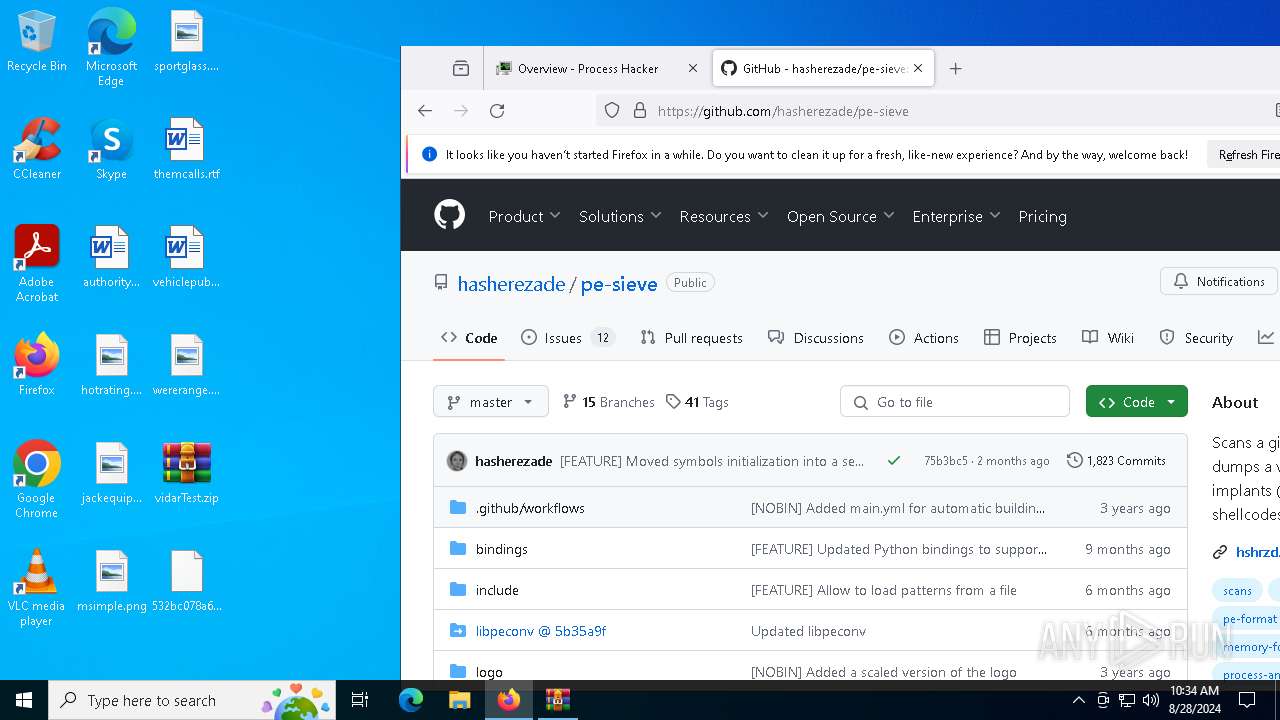
Task: Switch to Pull requests tab
Action: pos(691,338)
